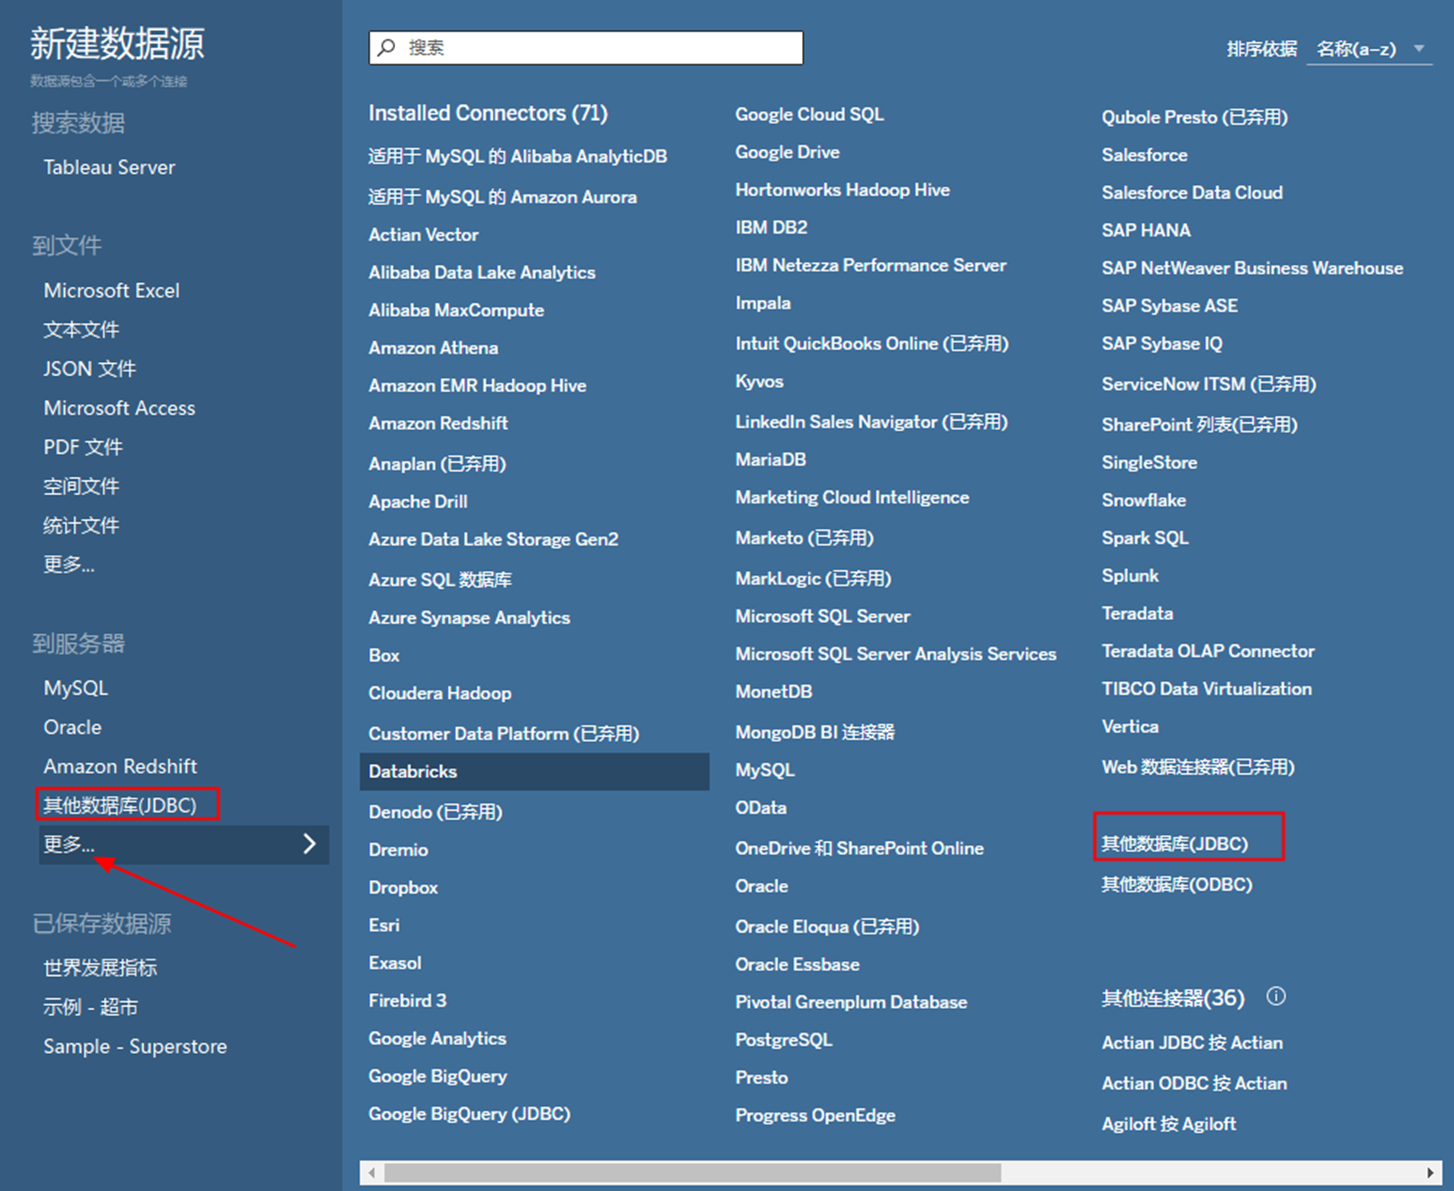Select Apache Drill connector
The image size is (1454, 1191).
(x=418, y=502)
